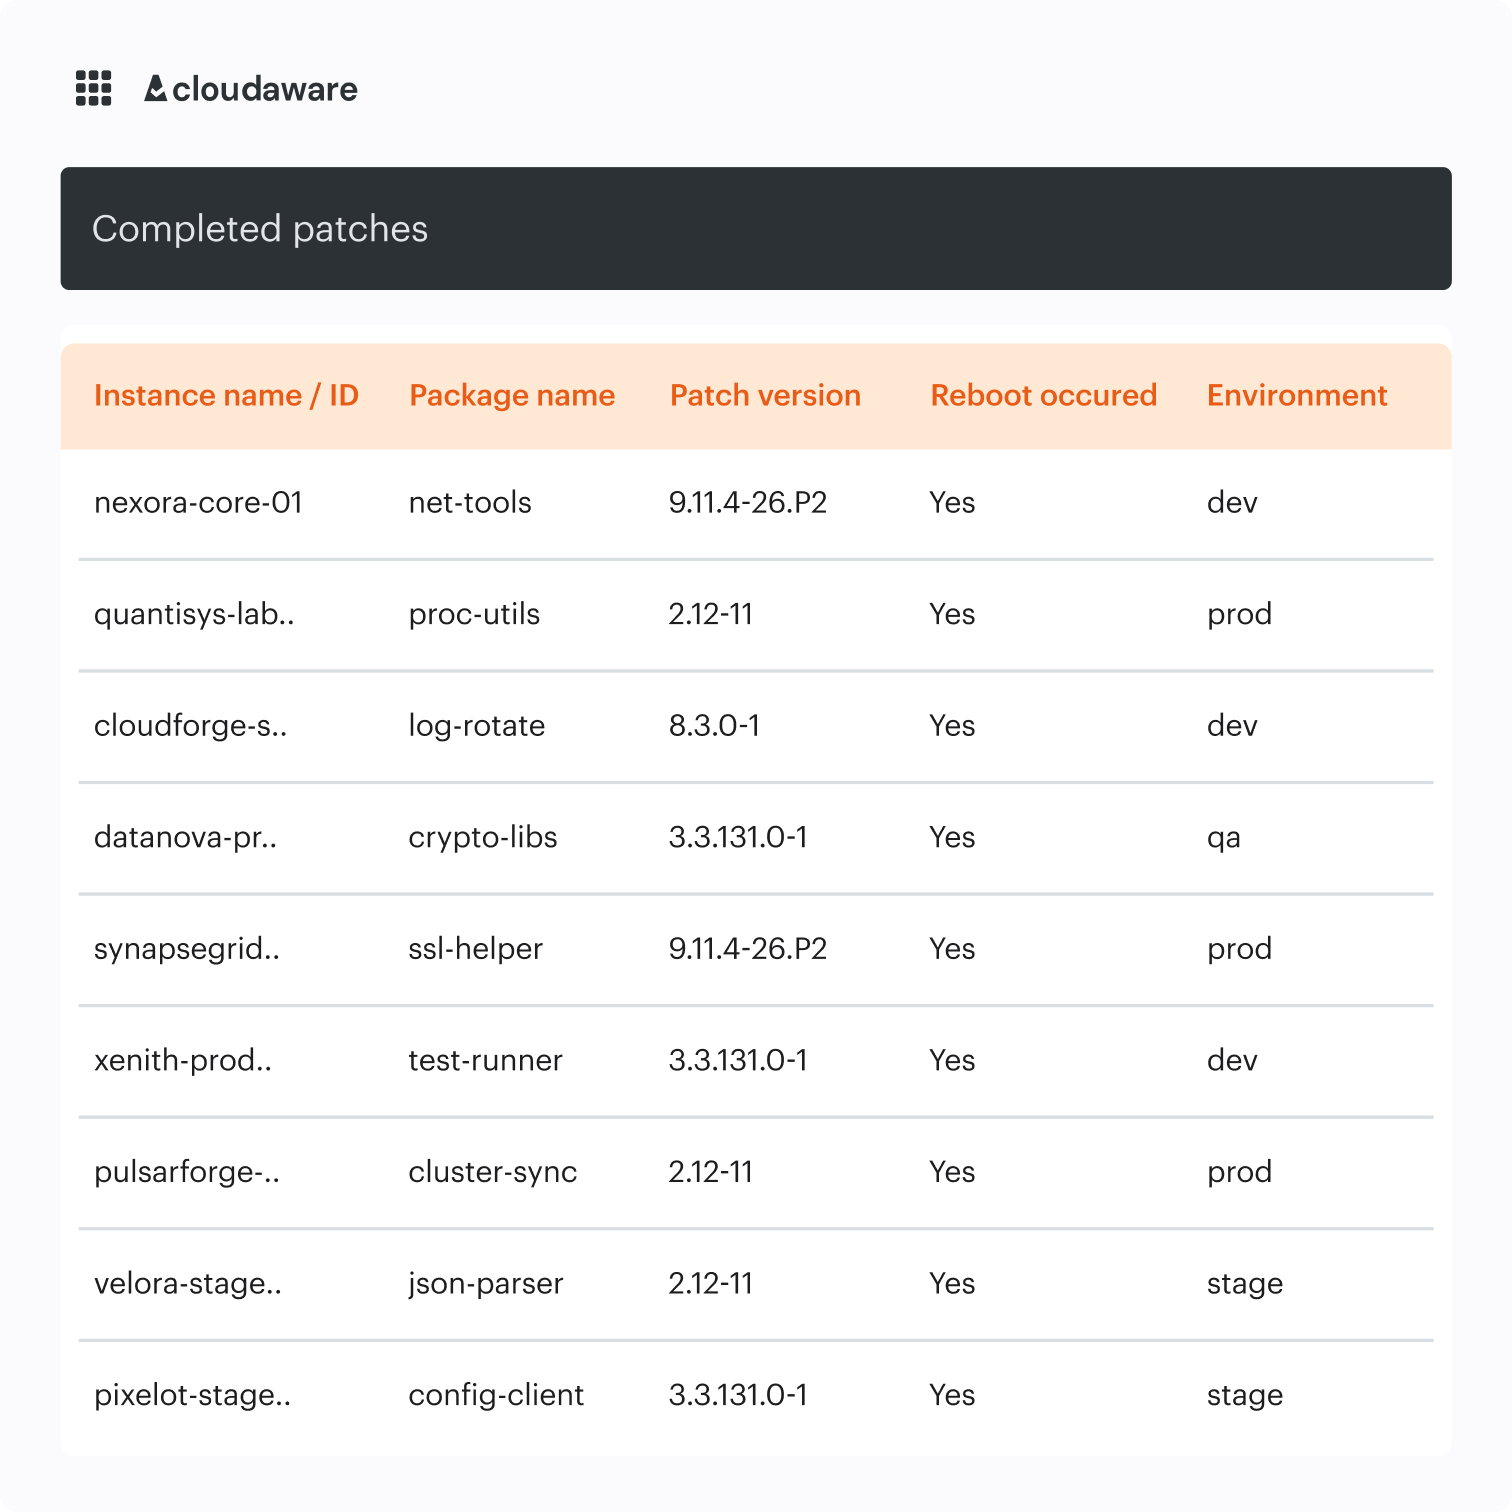Select patch version 9.11.4-26.P2 for ssl-helper
Screen dimensions: 1512x1512
point(749,949)
